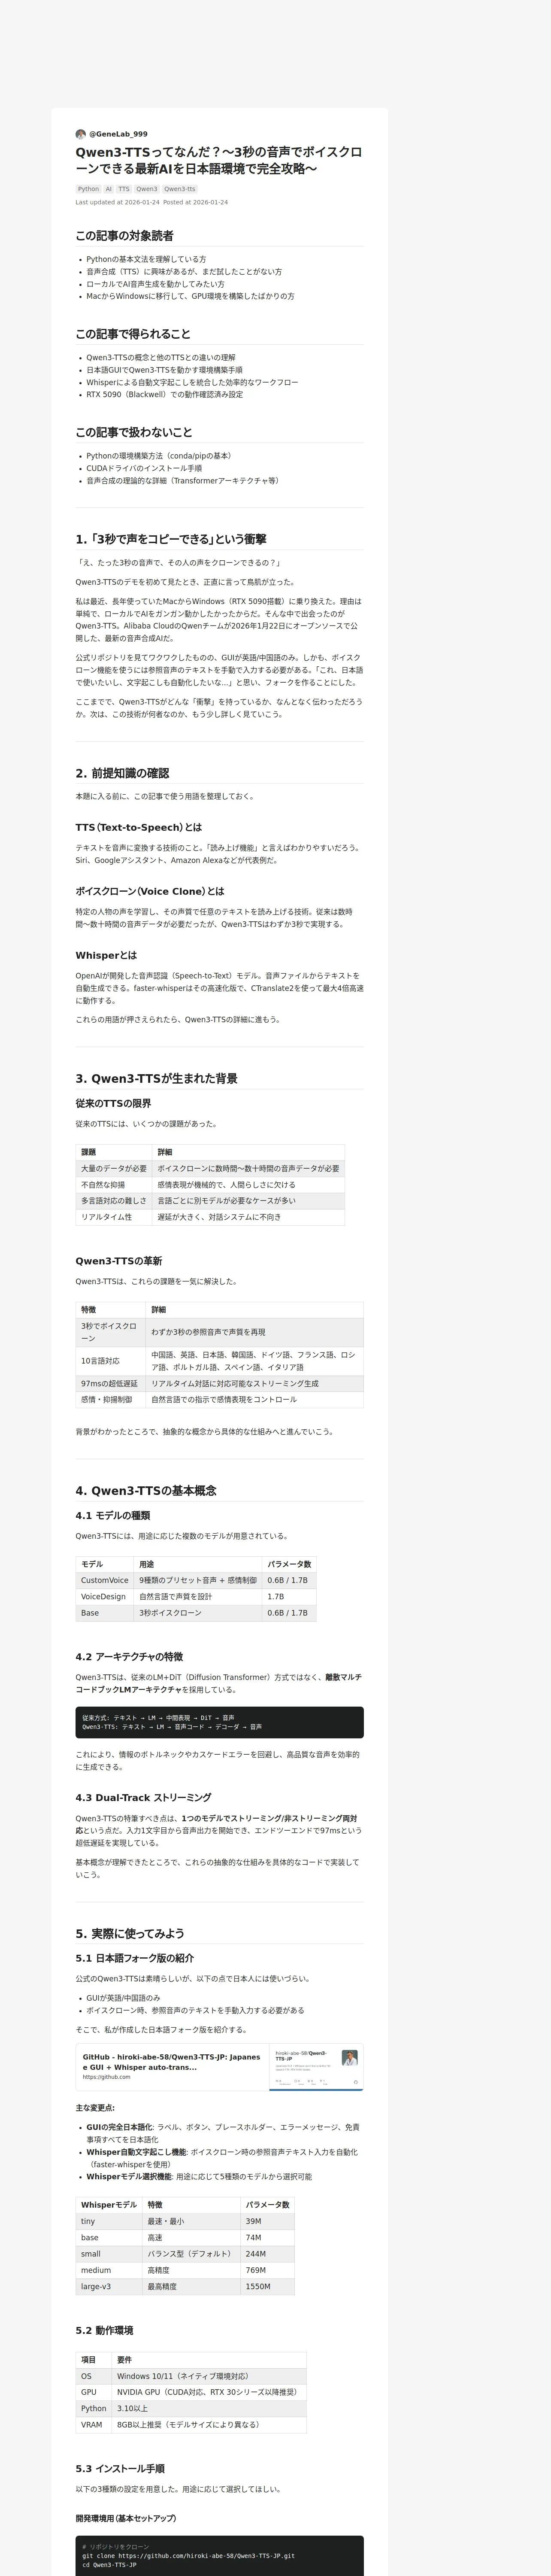Click the table cell '不自然な抑揚'
The image size is (551, 2576).
tap(114, 1184)
